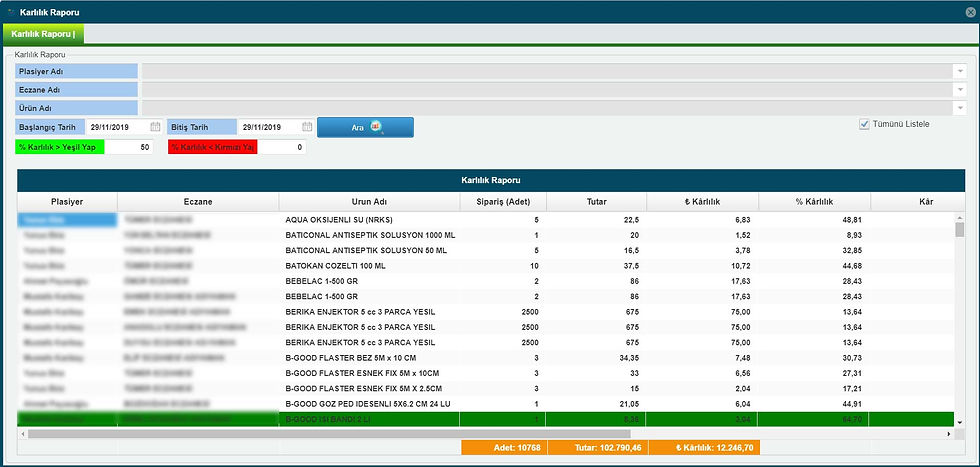Image resolution: width=980 pixels, height=467 pixels.
Task: Select BATICONAL ANTISEPTIK SOLUSYON 1000 ML row
Action: point(486,235)
